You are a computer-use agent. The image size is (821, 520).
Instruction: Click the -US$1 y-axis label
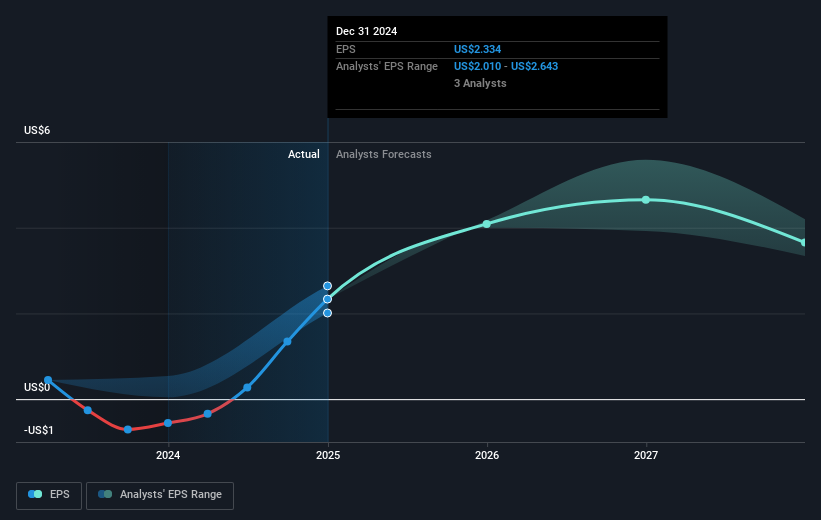39,430
